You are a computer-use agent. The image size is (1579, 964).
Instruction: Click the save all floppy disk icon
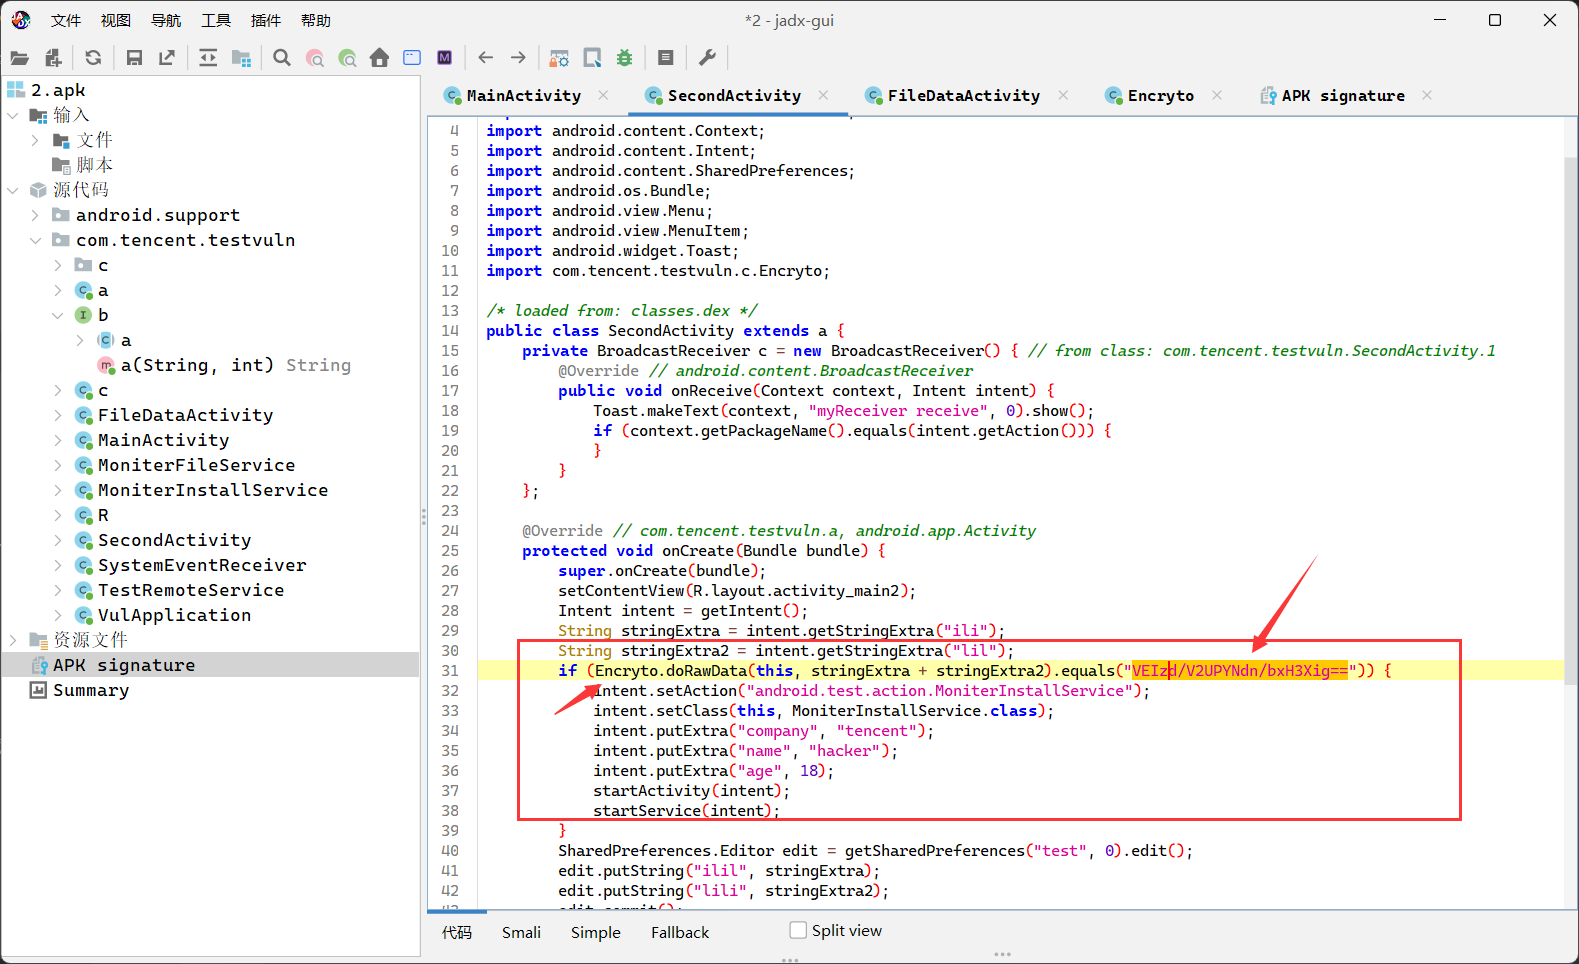point(134,58)
